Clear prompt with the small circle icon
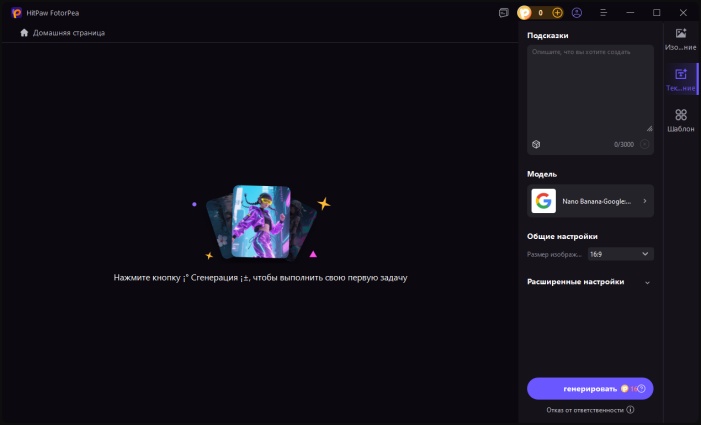Image resolution: width=701 pixels, height=425 pixels. point(645,144)
